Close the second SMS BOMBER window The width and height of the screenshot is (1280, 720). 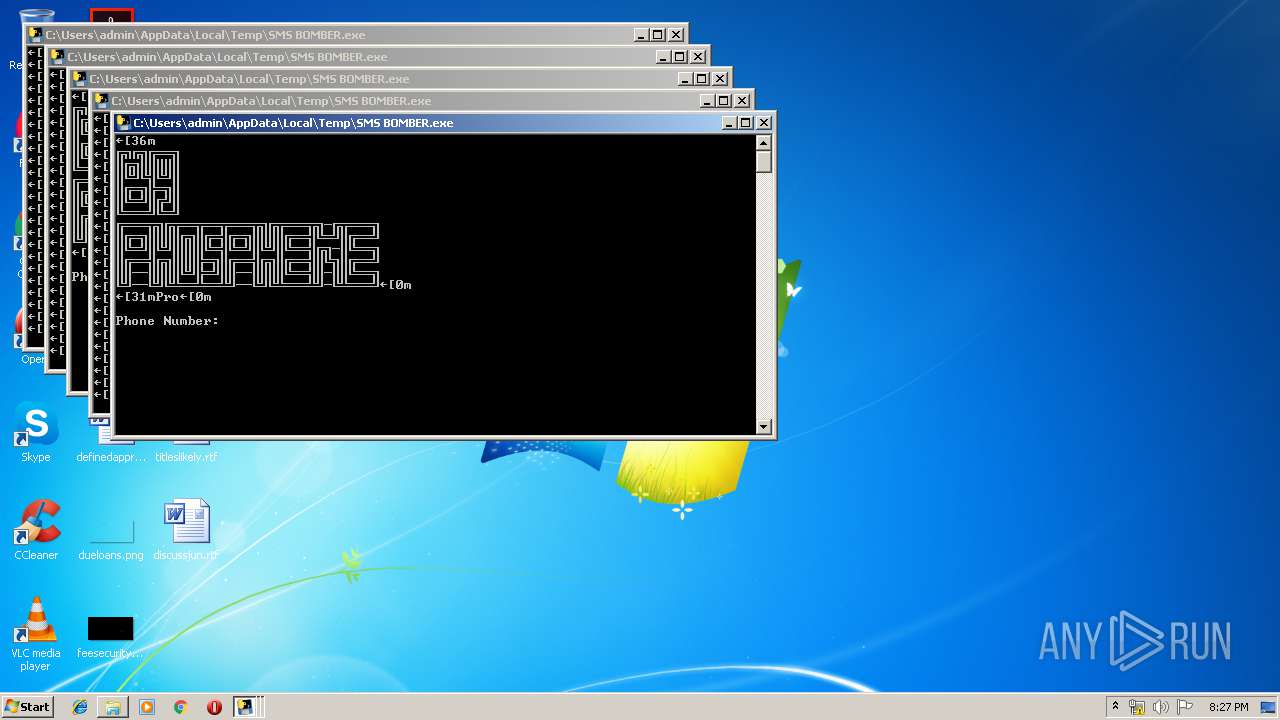(742, 101)
